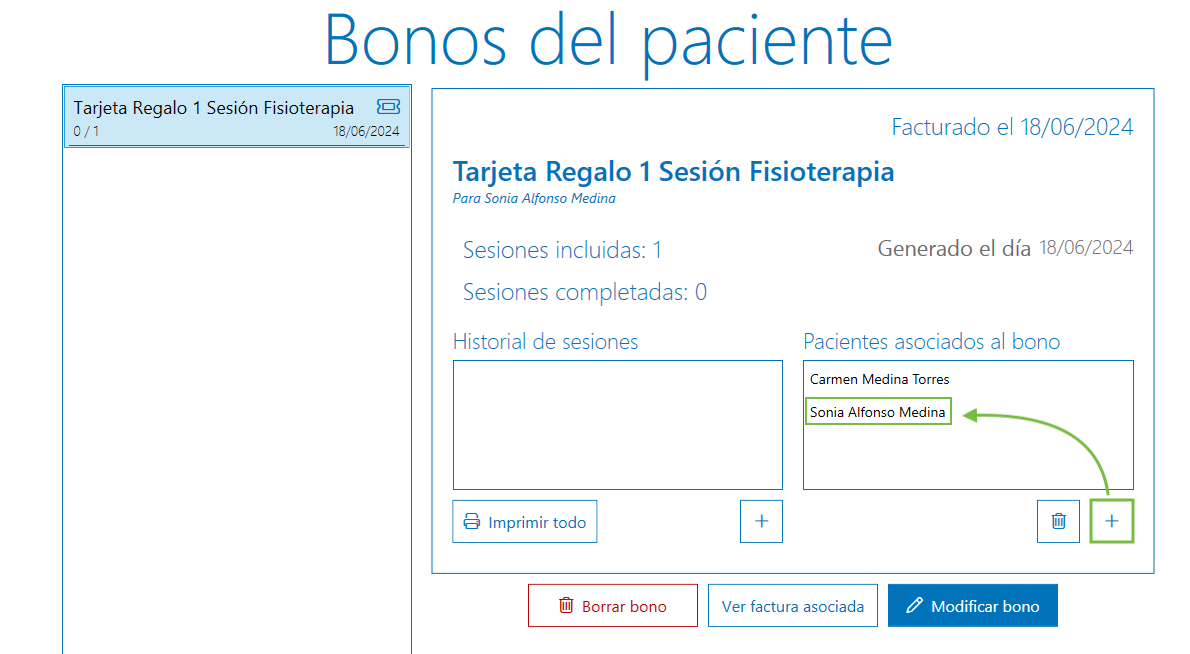Click the 0 / 1 session counter

[87, 132]
